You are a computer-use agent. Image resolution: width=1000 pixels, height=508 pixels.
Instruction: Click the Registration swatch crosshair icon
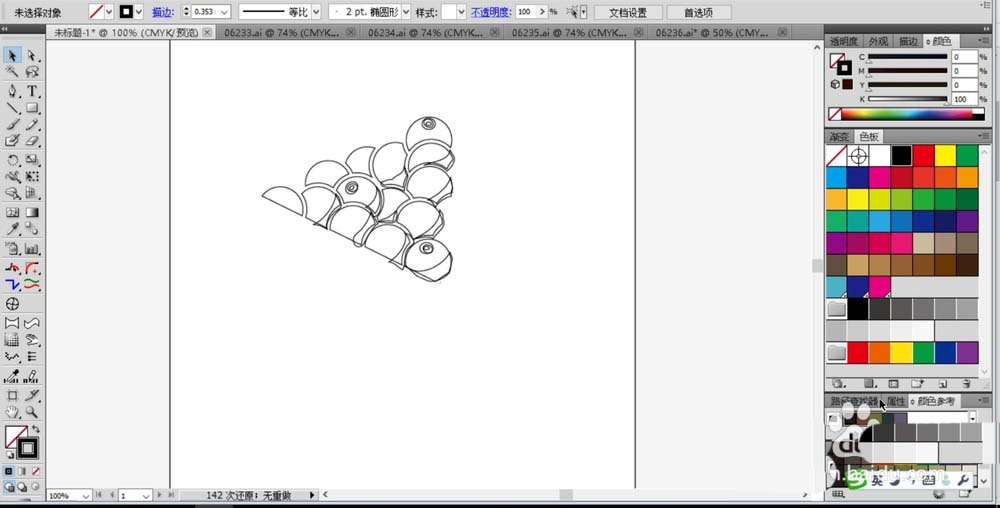point(858,156)
